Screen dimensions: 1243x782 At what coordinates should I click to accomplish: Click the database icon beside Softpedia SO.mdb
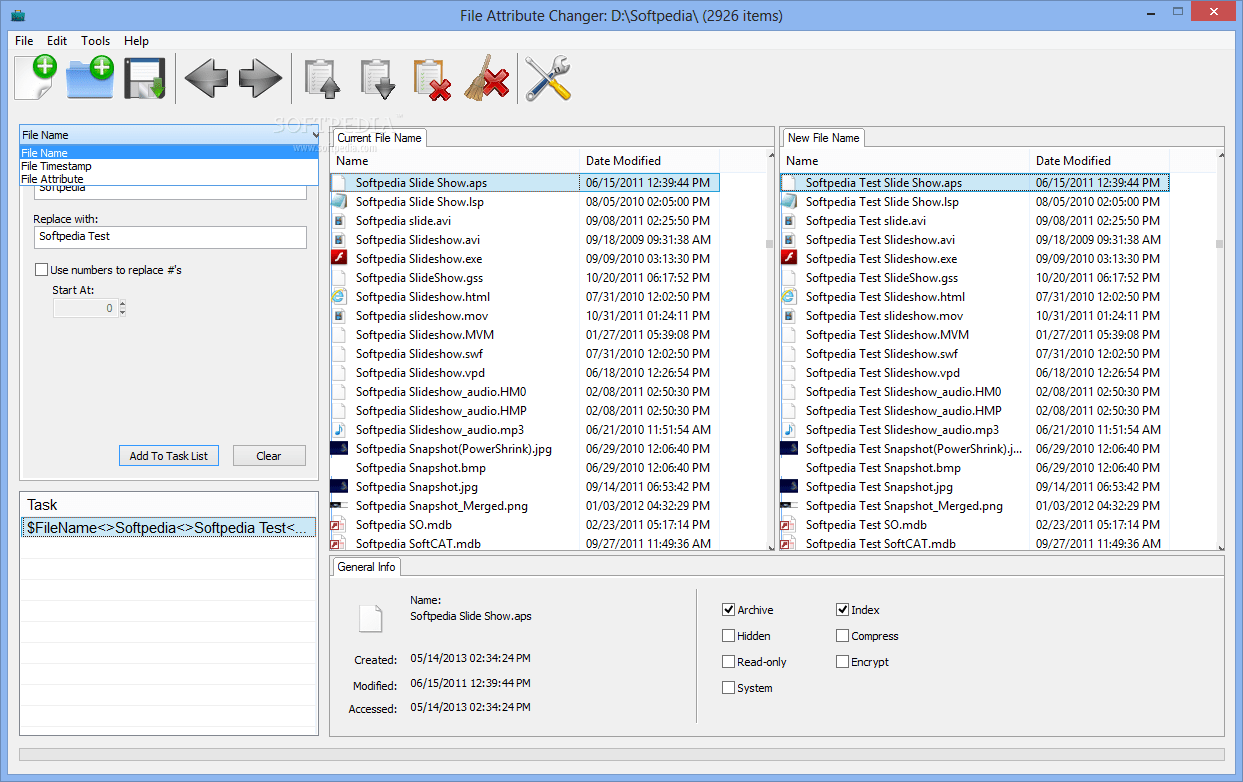click(x=338, y=524)
